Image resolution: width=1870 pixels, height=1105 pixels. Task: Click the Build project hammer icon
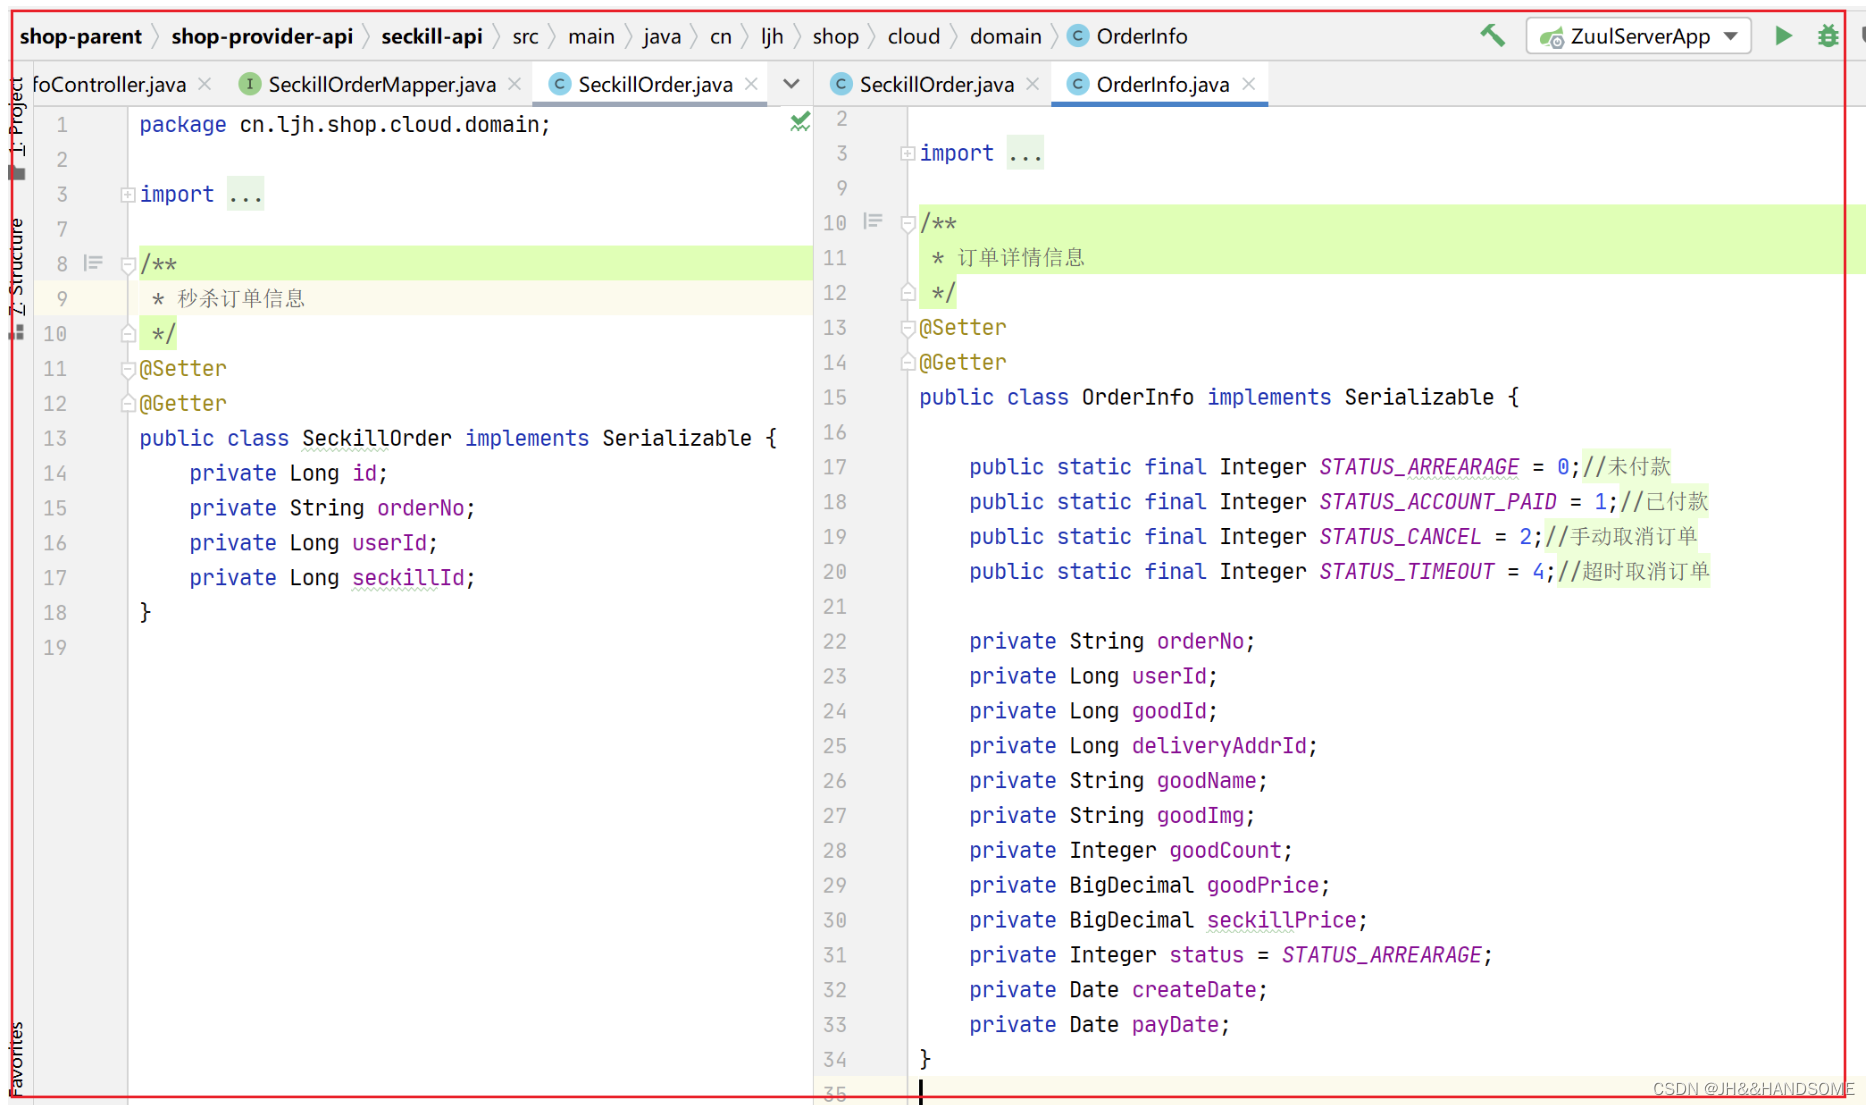(x=1492, y=36)
